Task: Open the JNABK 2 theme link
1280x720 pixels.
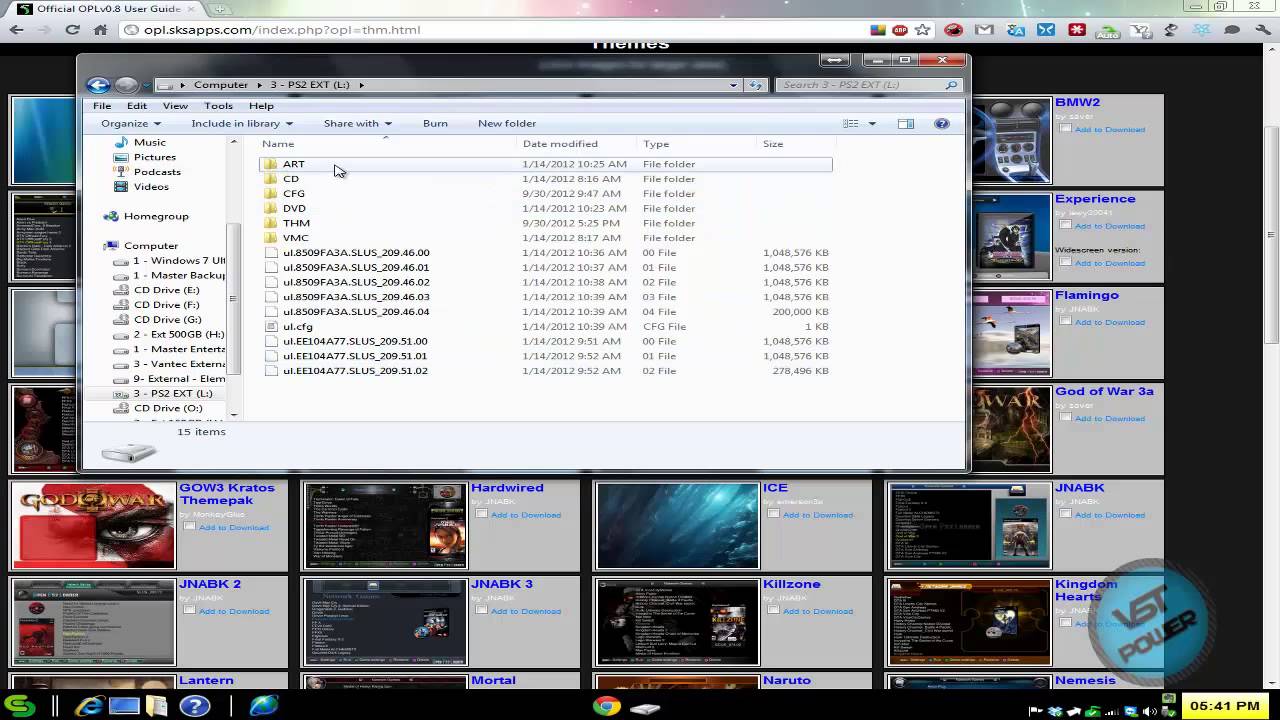Action: point(210,584)
